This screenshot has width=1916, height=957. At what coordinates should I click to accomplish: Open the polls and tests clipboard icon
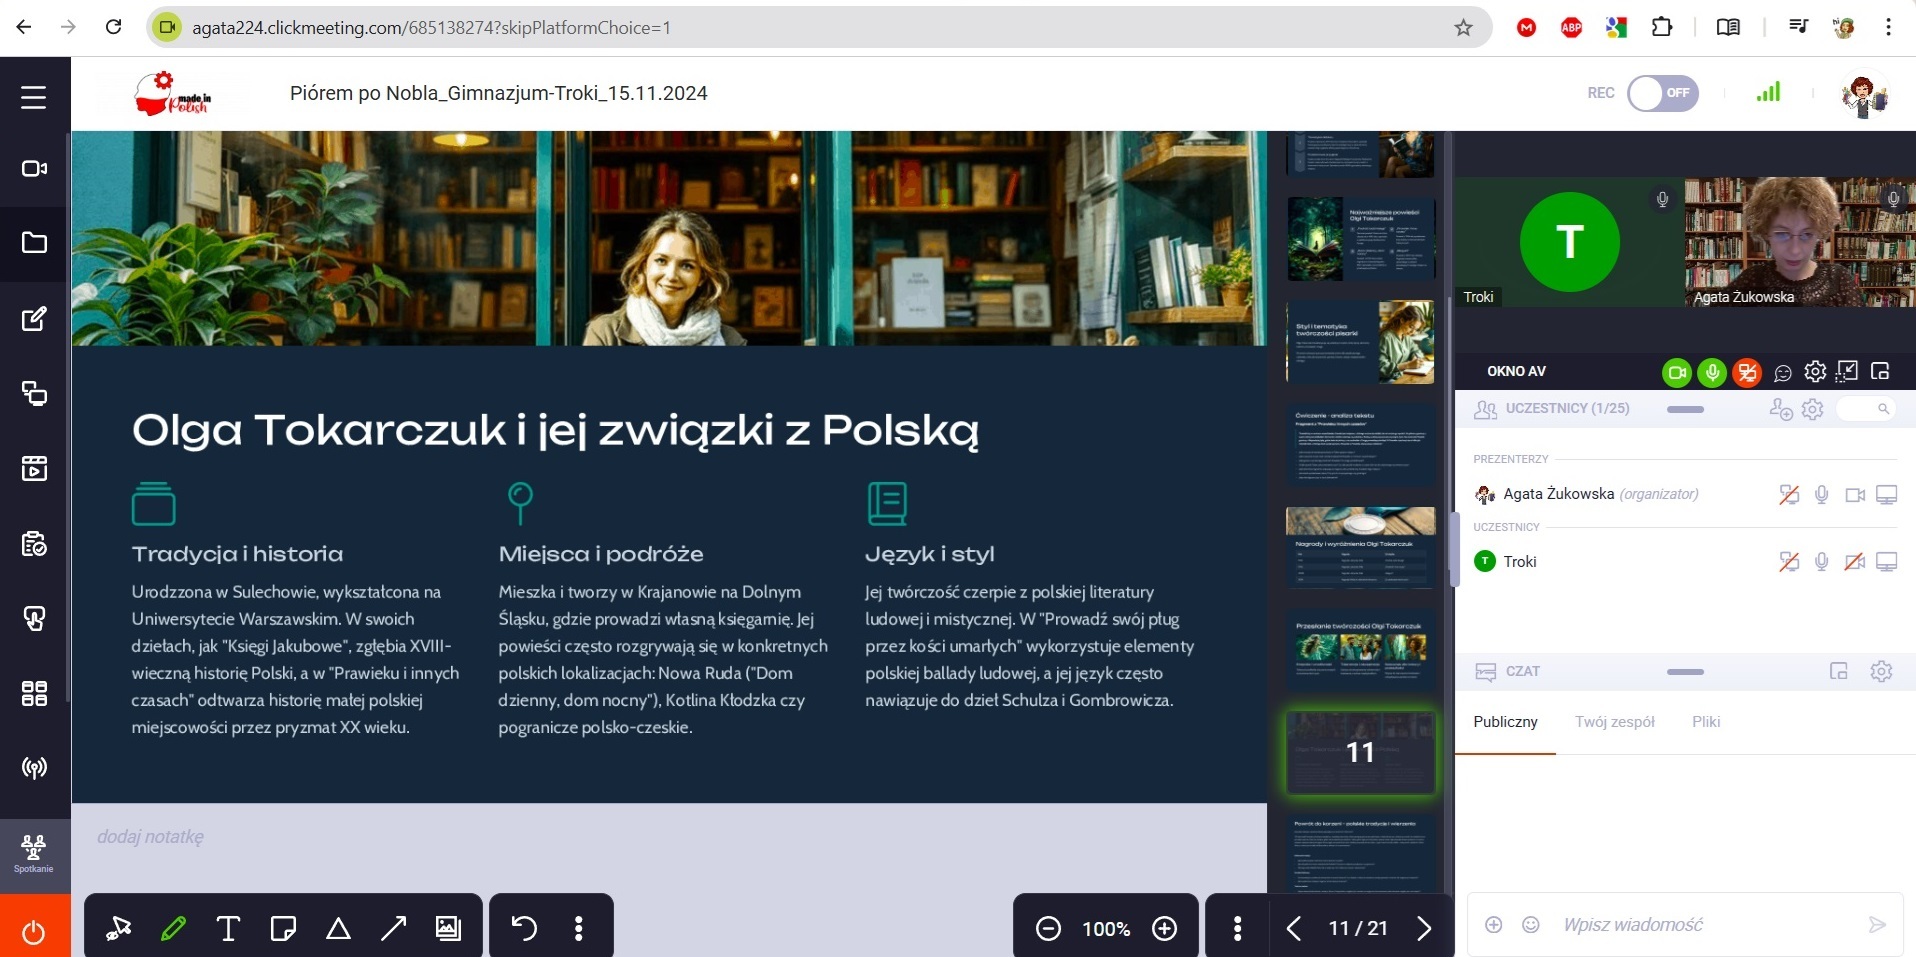(34, 543)
